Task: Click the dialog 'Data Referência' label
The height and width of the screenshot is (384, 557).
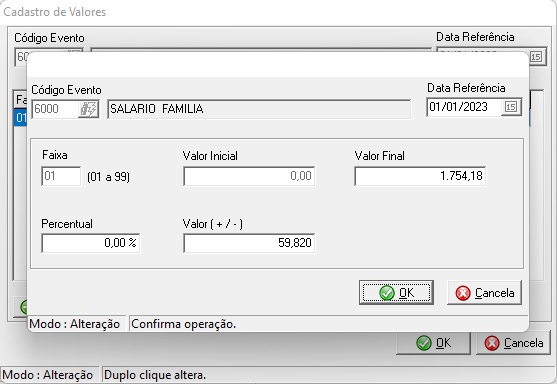Action: pyautogui.click(x=466, y=88)
